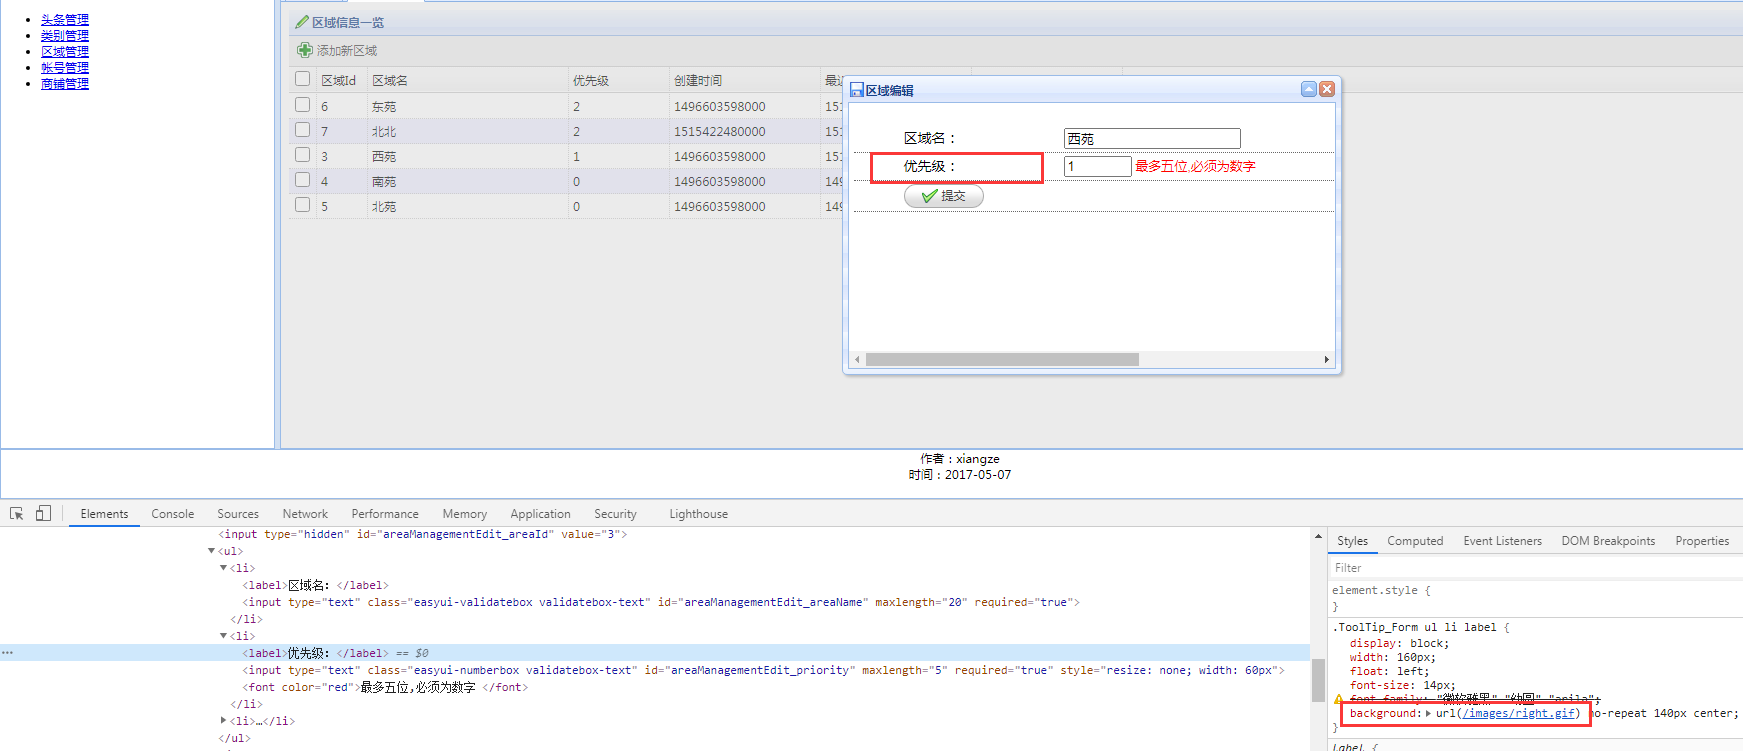1743x751 pixels.
Task: Switch to the Computed pane tab
Action: 1415,541
